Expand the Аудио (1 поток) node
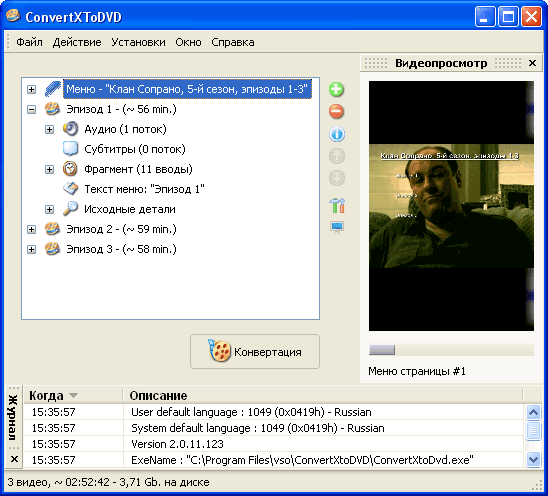548x496 pixels. (49, 129)
